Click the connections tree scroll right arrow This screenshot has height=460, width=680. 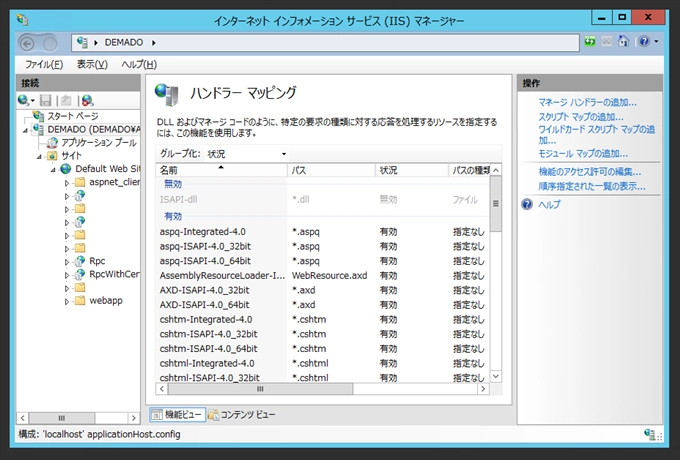click(x=134, y=418)
